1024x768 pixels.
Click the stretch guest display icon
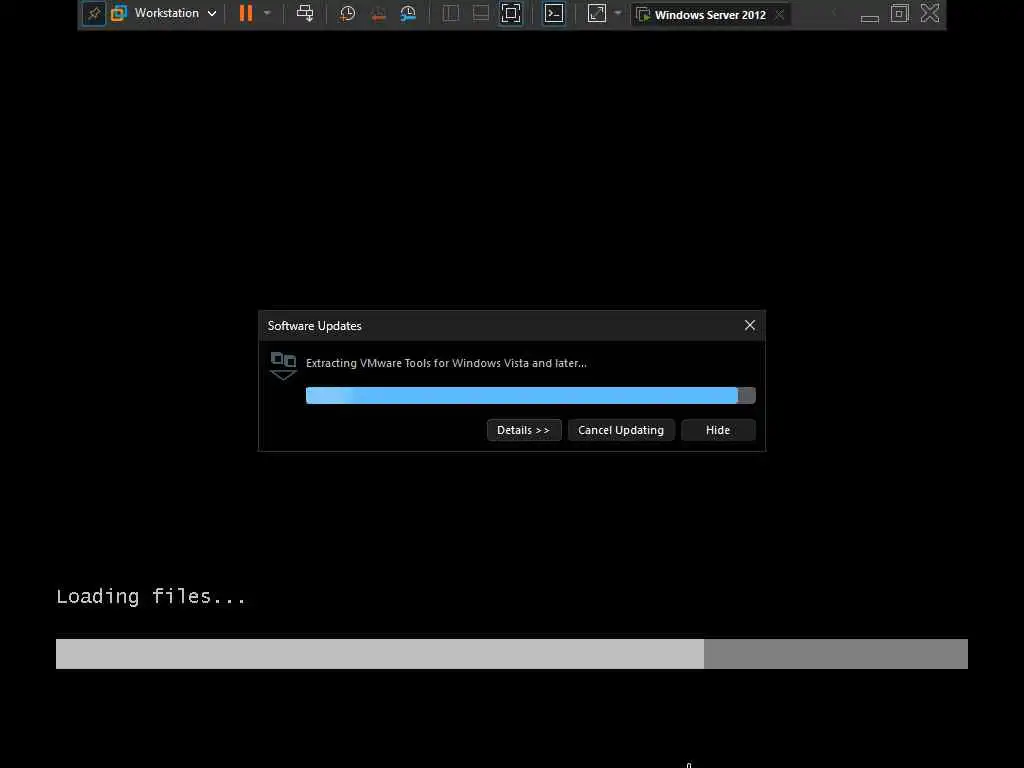pyautogui.click(x=597, y=13)
